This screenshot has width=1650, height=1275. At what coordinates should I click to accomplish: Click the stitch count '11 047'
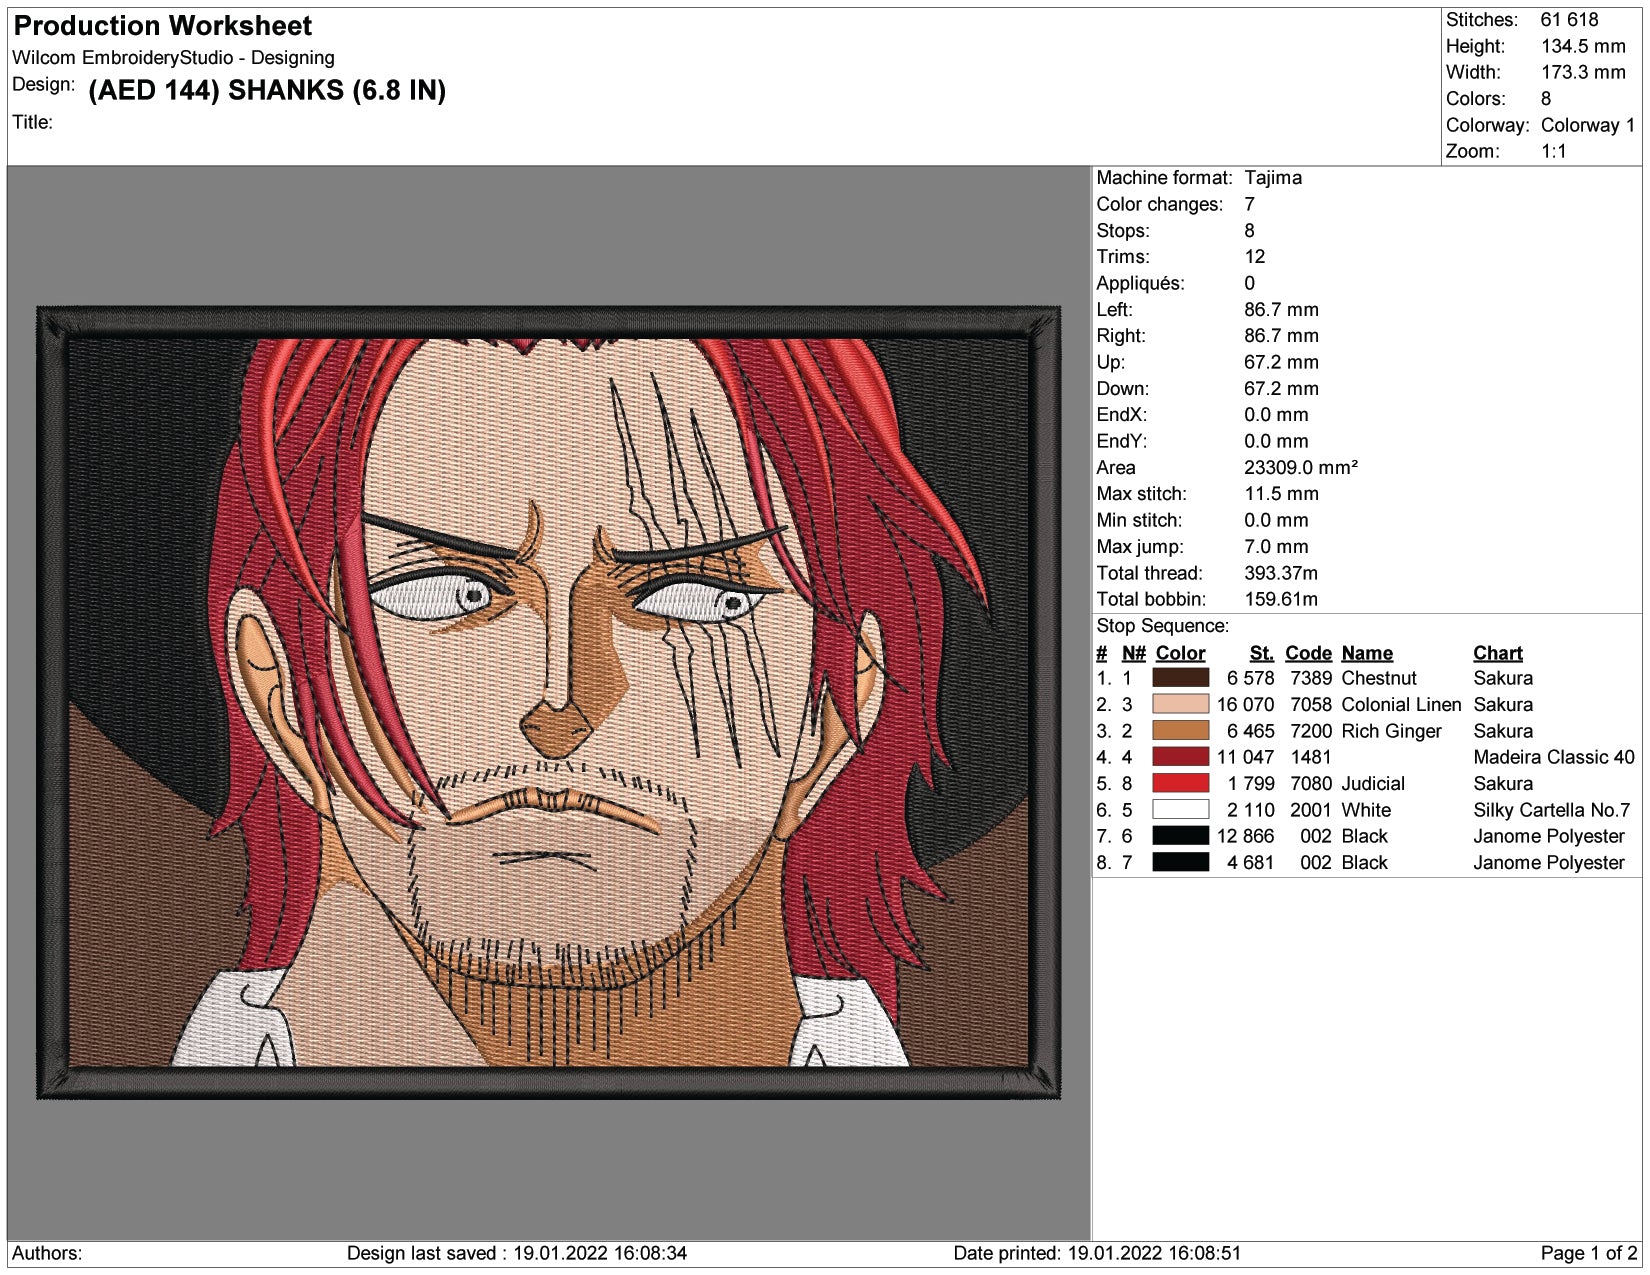click(1245, 757)
